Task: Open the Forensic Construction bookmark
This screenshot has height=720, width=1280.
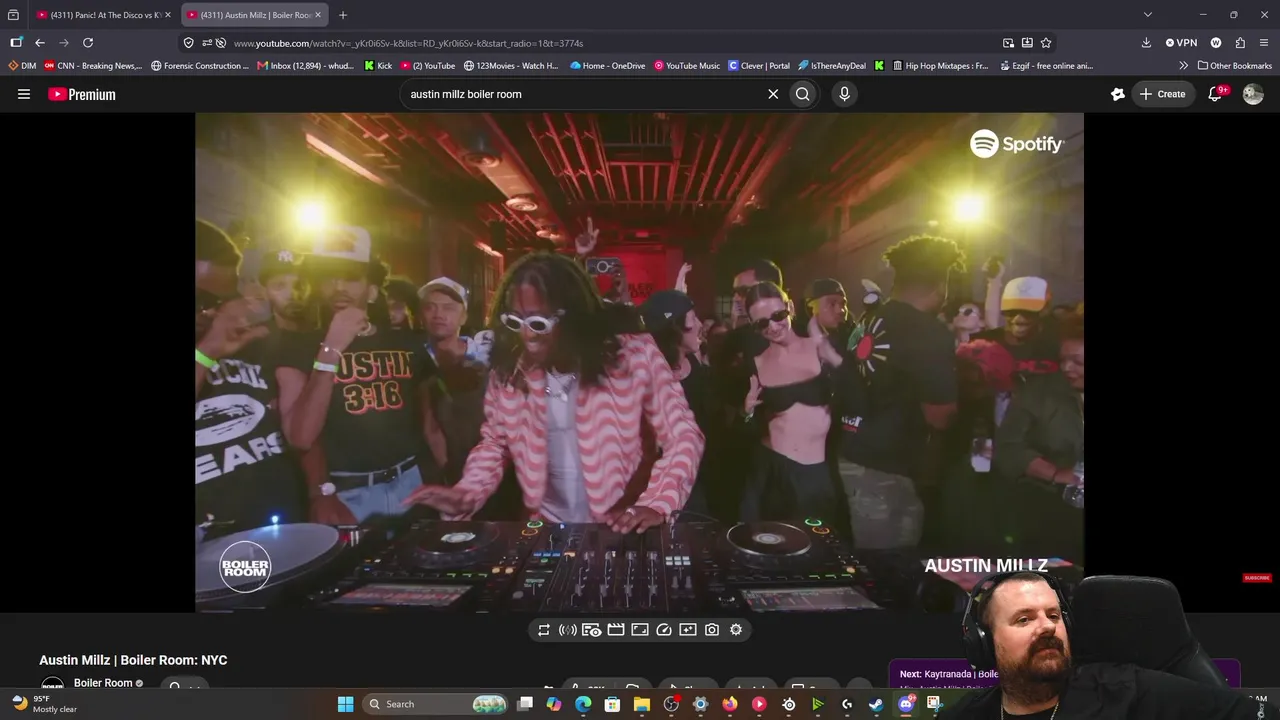Action: click(x=200, y=66)
